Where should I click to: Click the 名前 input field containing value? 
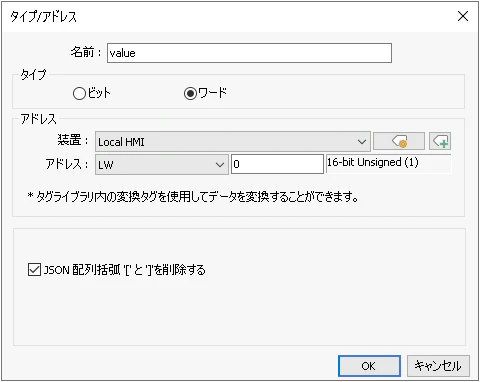pos(249,53)
